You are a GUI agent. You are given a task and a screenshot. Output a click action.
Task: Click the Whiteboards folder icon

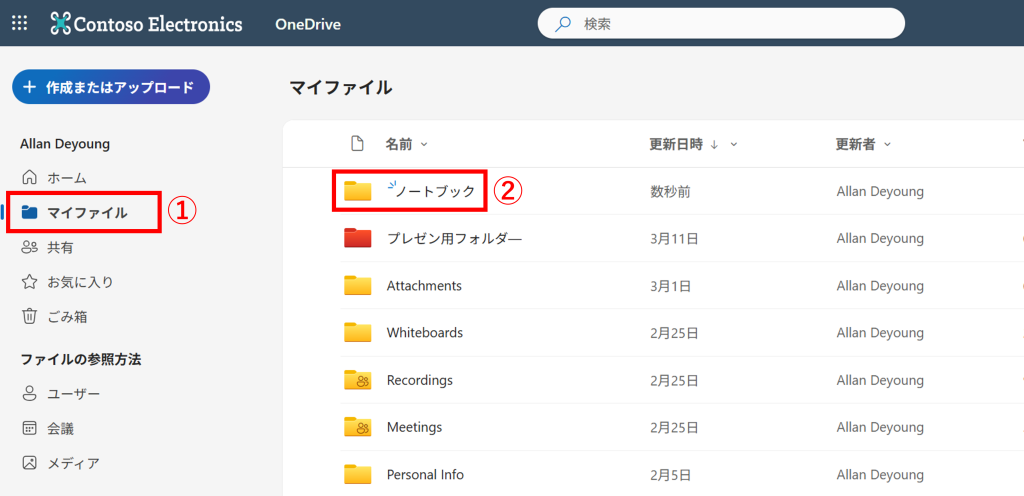coord(357,333)
